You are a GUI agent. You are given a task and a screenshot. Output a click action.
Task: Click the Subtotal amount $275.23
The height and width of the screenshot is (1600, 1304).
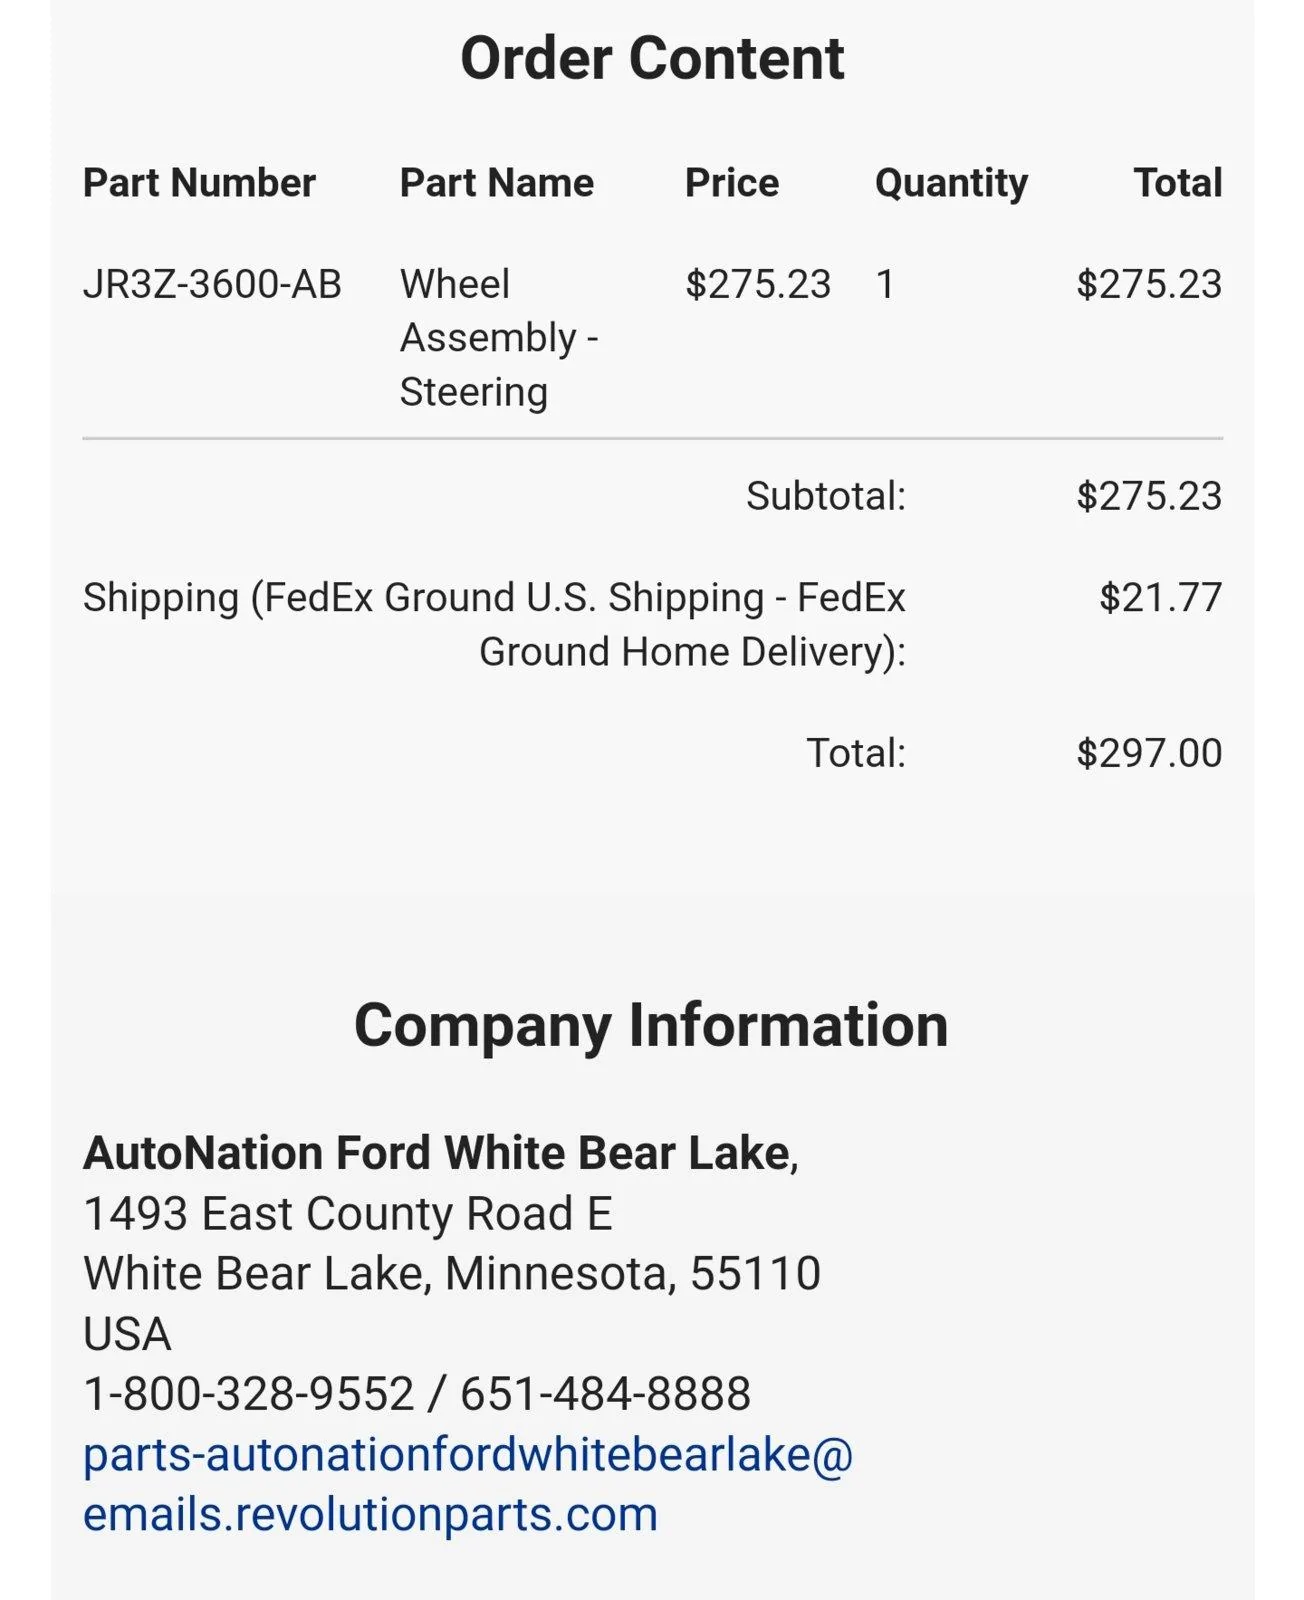[x=1149, y=496]
